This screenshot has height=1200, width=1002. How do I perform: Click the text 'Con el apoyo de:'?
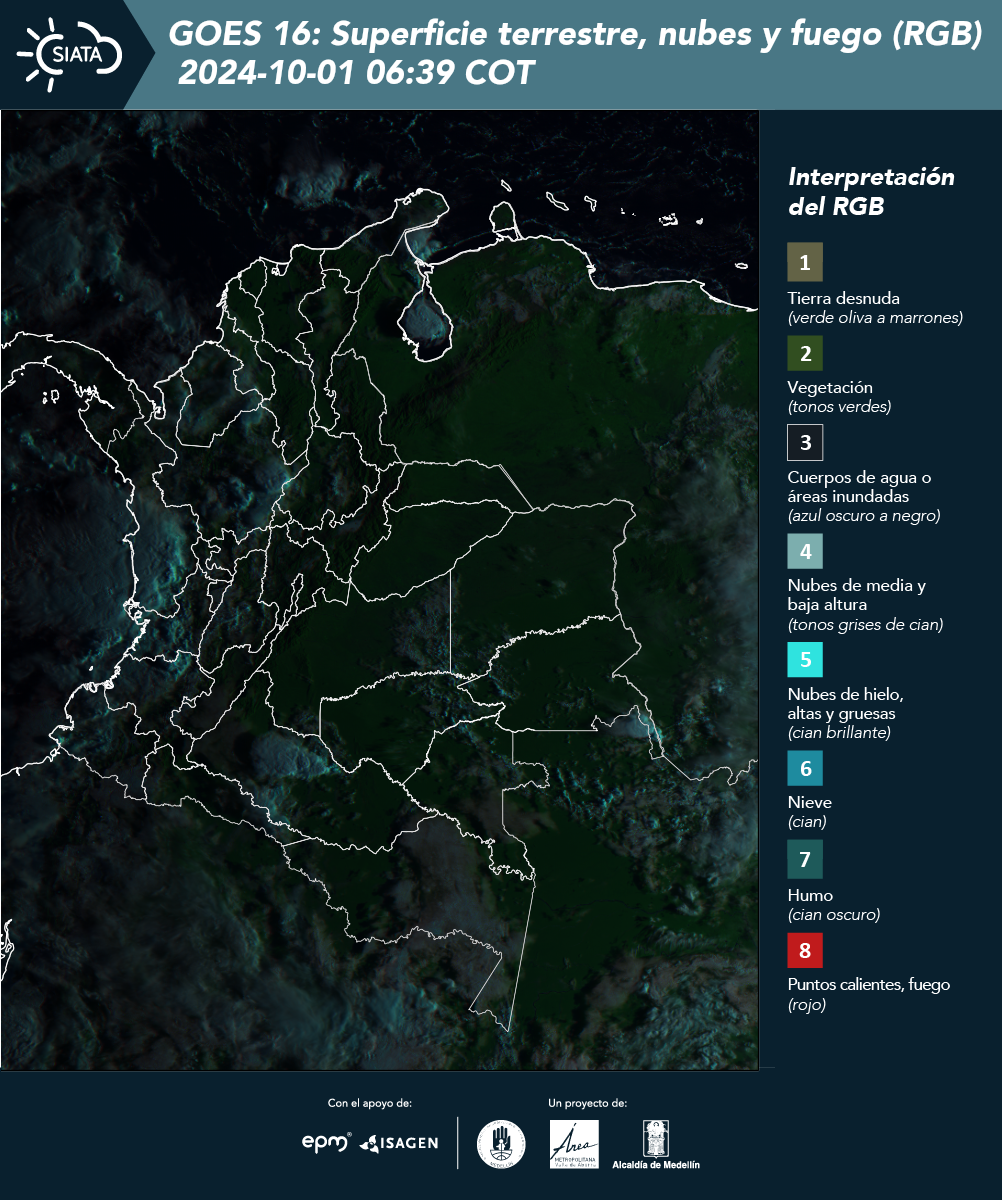[x=370, y=1103]
